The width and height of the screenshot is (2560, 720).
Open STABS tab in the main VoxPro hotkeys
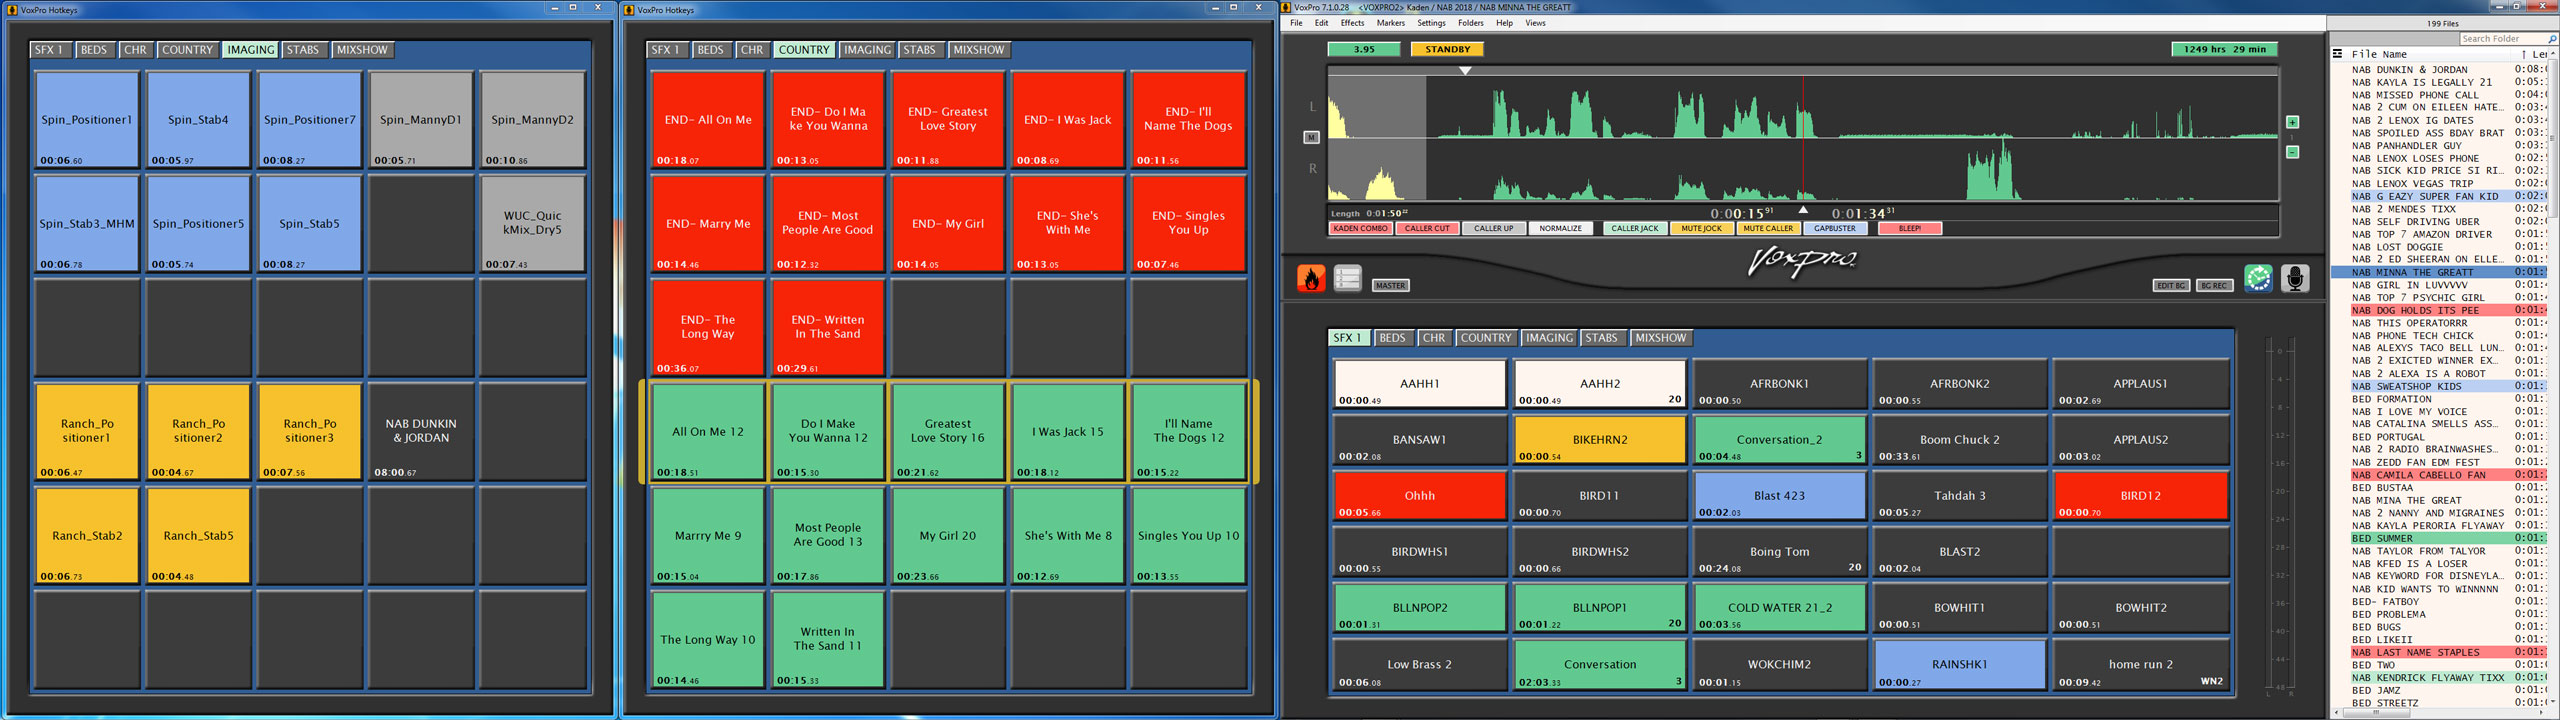(x=1601, y=338)
